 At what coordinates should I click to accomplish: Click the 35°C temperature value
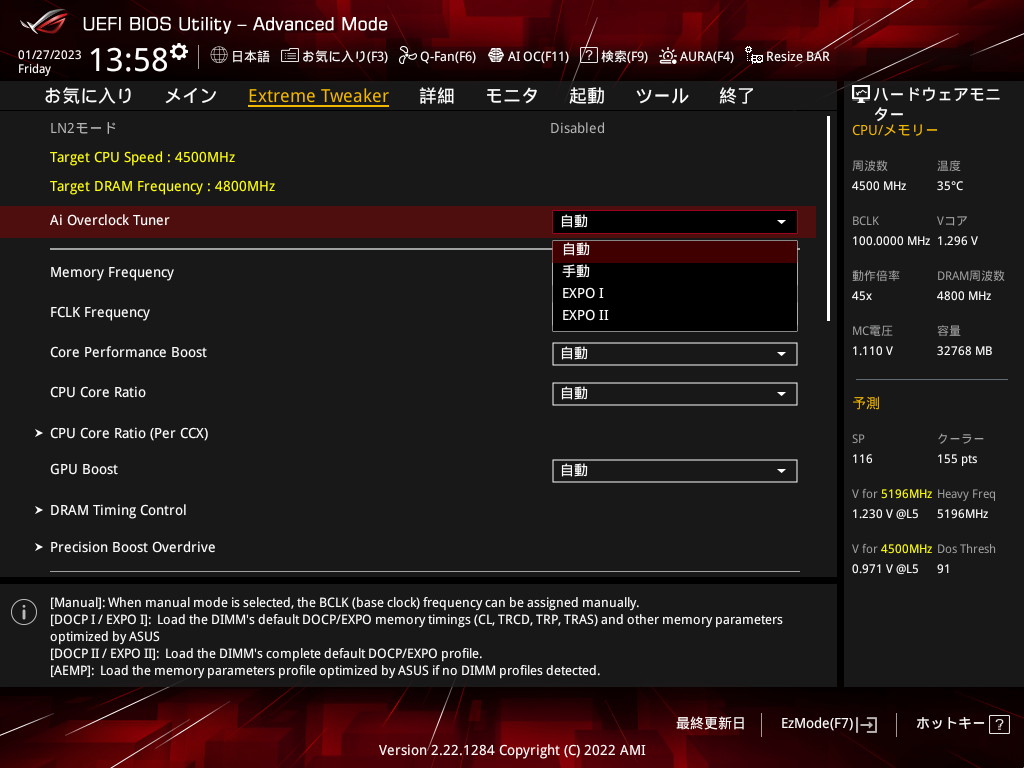950,186
